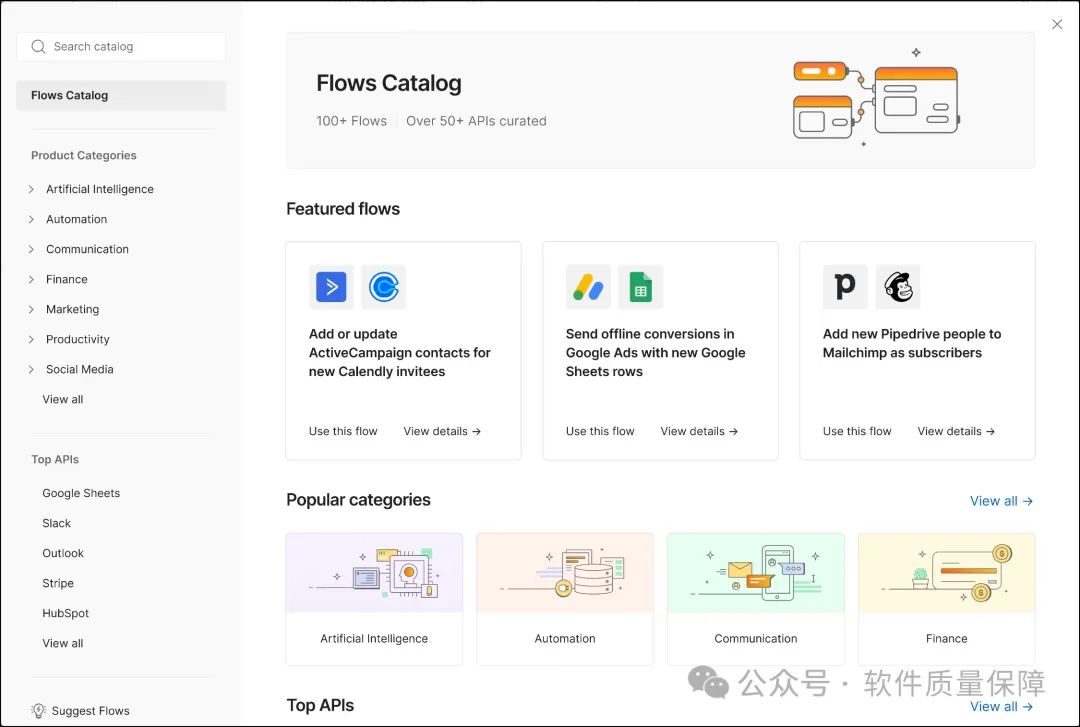The height and width of the screenshot is (727, 1080).
Task: Use this flow for ActiveCampaign Calendly card
Action: pos(343,431)
